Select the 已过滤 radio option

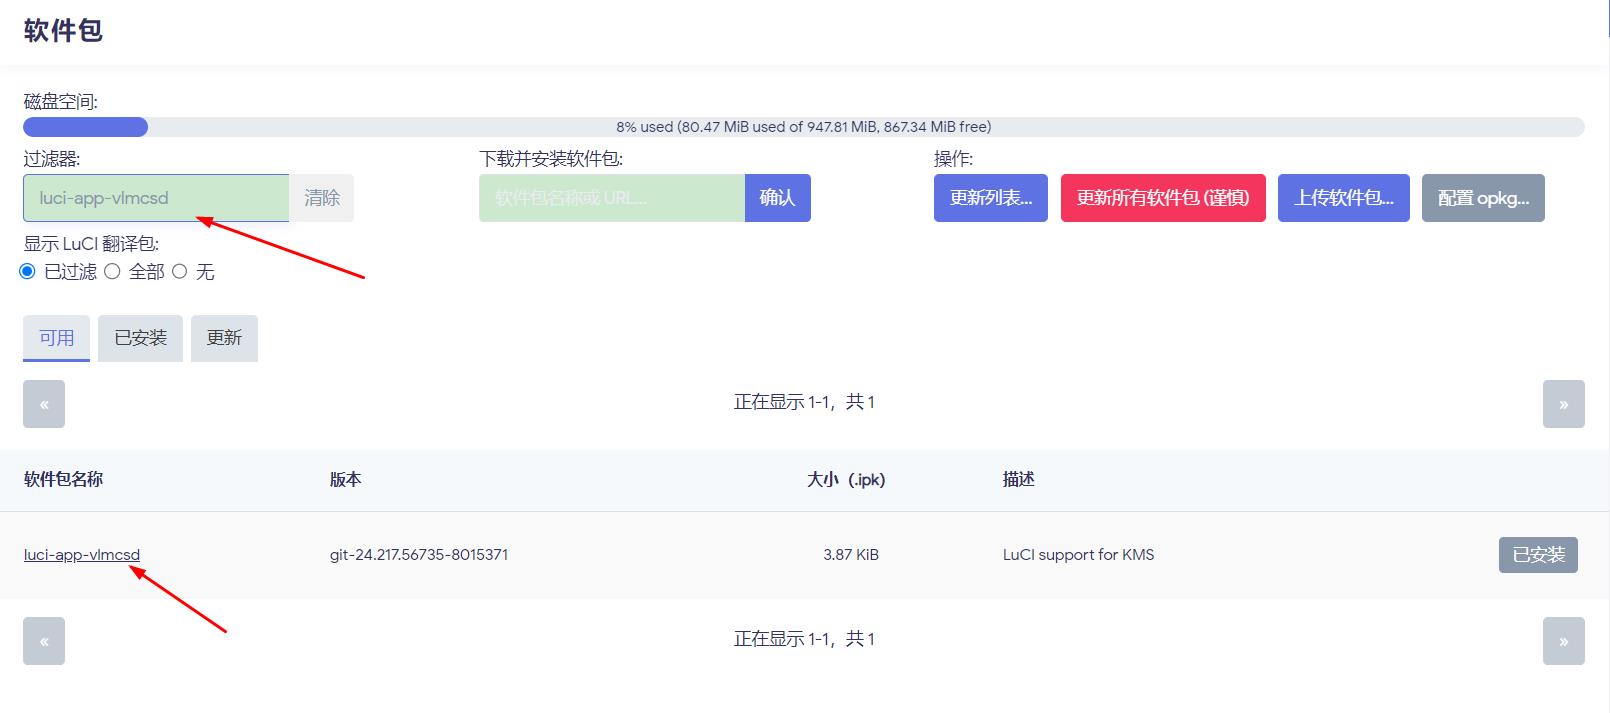[28, 272]
